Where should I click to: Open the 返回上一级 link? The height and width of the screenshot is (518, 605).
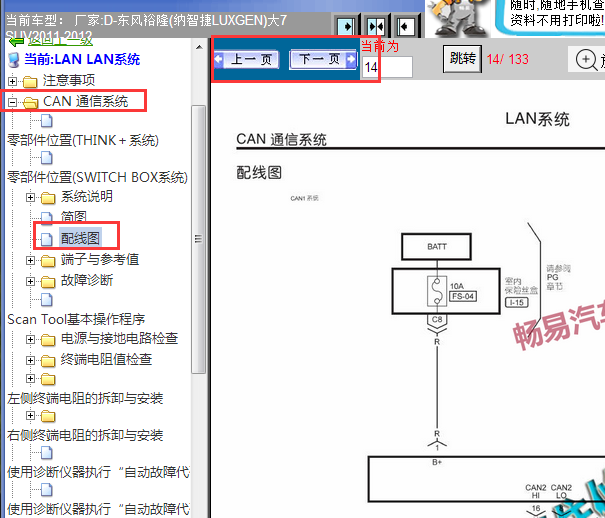coord(60,40)
